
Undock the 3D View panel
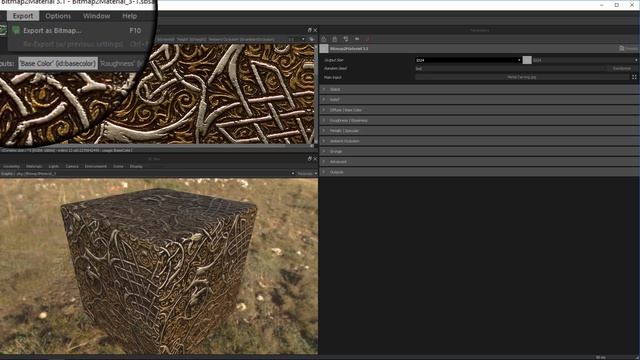pos(309,159)
